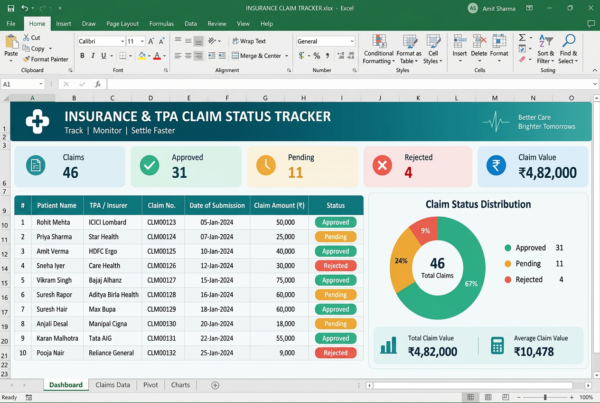Open the borders dropdown arrow
Screen dimensions: 600x403
click(130, 56)
